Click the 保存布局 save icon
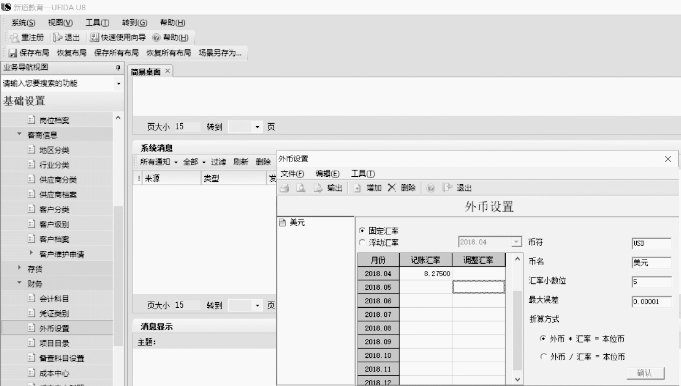 coord(13,53)
